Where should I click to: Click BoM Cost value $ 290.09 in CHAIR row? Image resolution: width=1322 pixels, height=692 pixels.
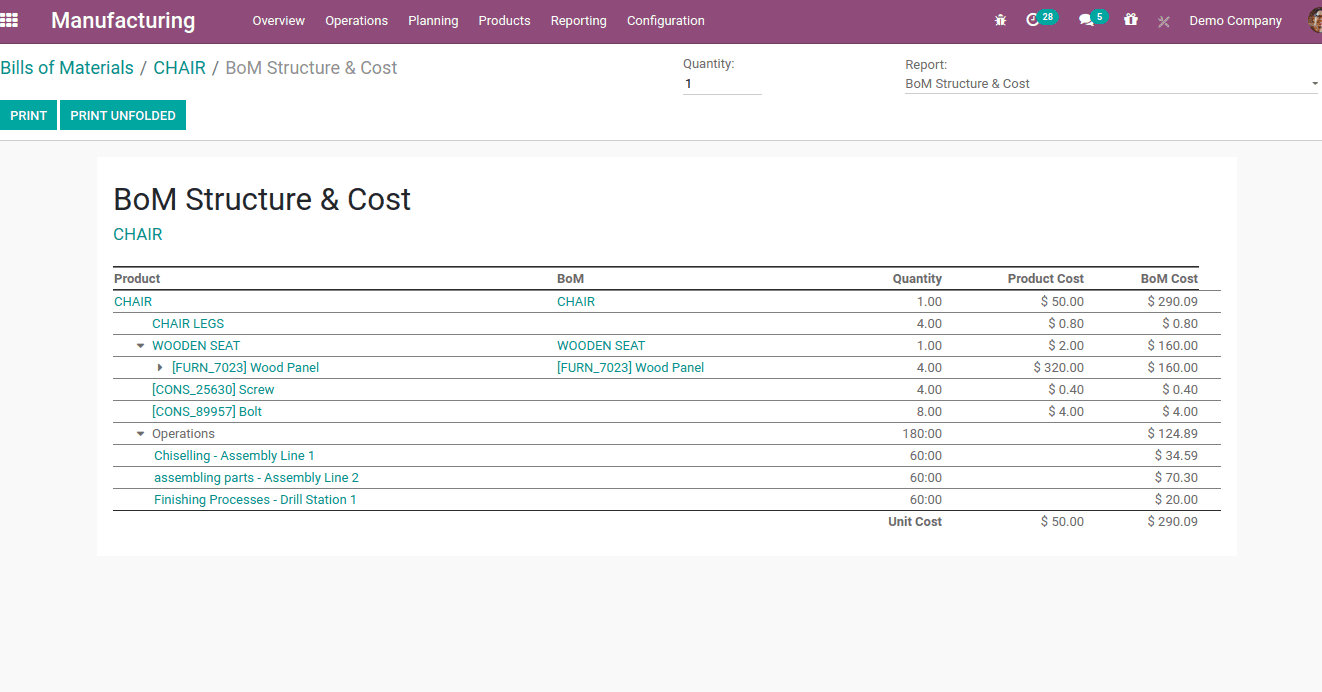1172,302
